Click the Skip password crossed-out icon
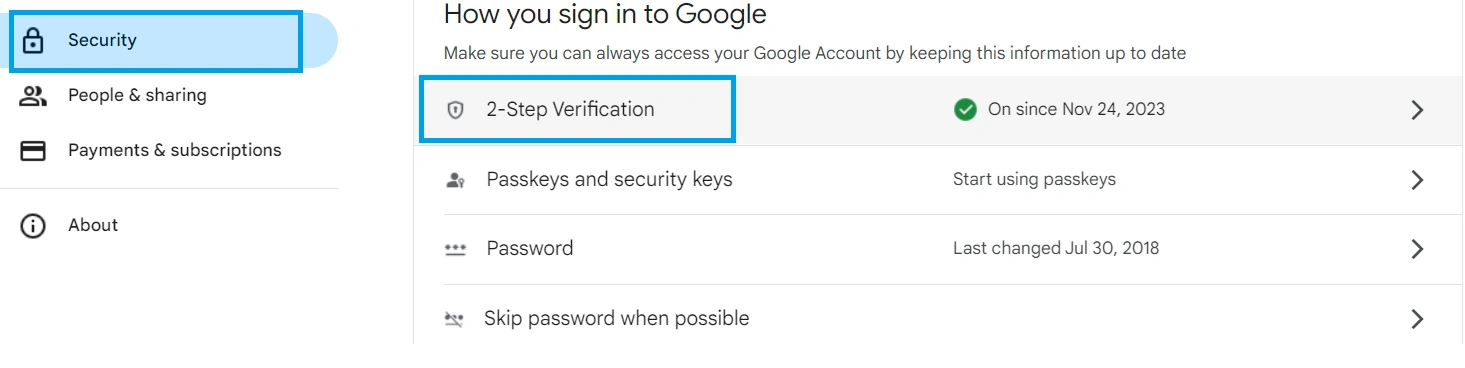The height and width of the screenshot is (368, 1465). (x=454, y=319)
